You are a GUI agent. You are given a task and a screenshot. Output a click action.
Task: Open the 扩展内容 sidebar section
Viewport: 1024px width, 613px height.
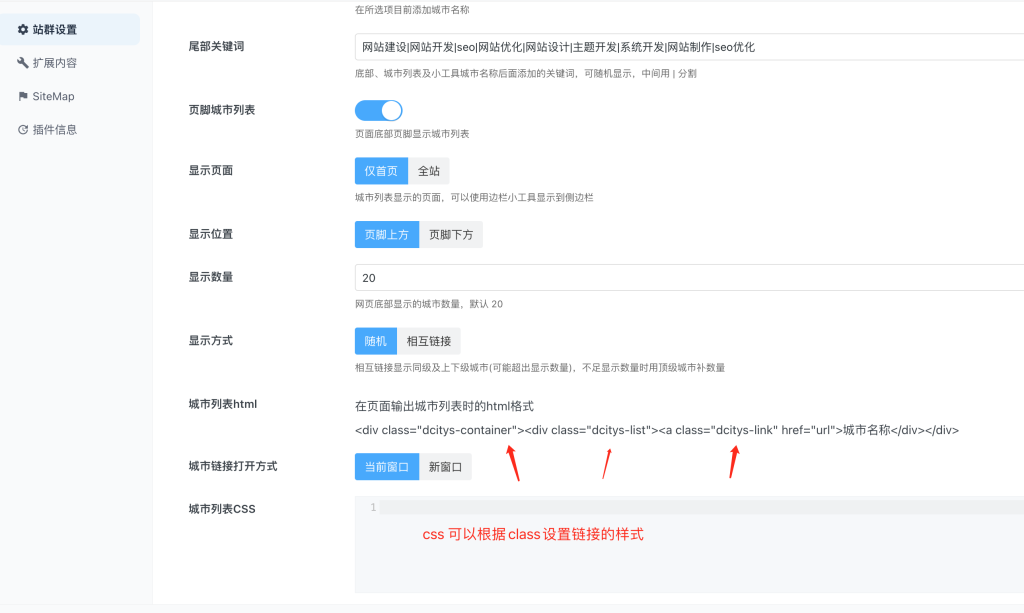pyautogui.click(x=54, y=63)
